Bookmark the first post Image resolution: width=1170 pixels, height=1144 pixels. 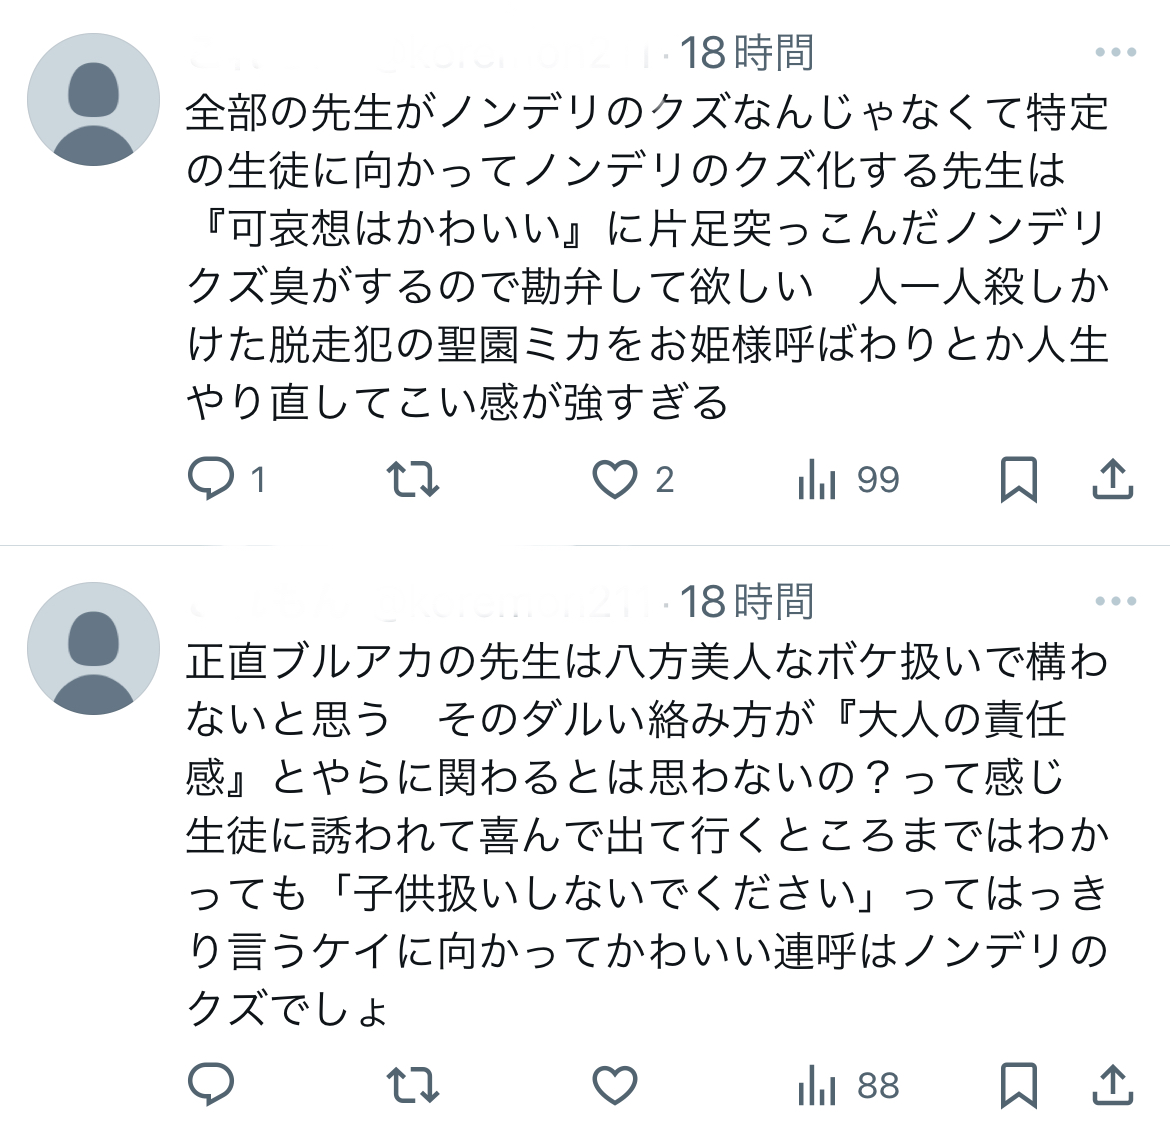(x=1019, y=480)
